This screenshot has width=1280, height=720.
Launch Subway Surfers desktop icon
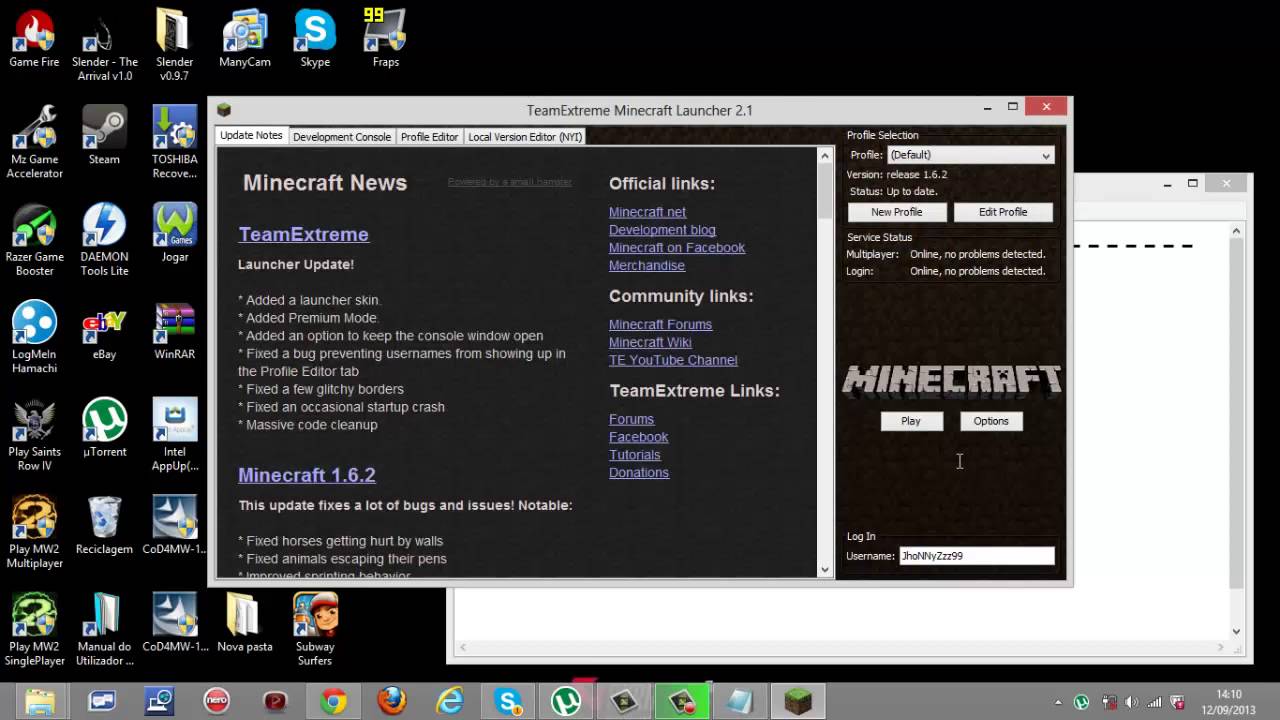(315, 628)
